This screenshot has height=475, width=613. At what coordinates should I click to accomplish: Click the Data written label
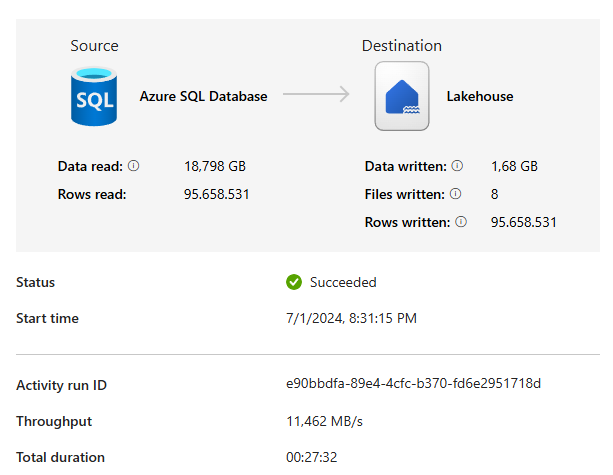click(405, 166)
